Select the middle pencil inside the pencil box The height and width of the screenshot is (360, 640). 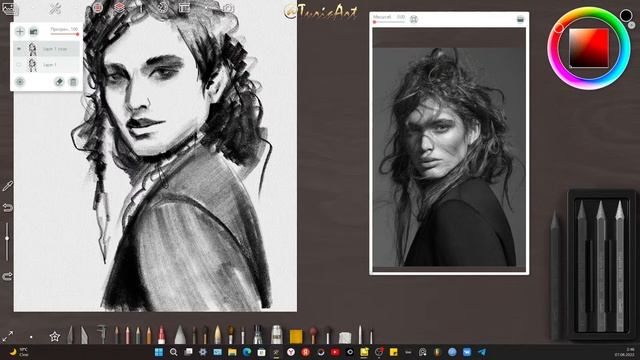coord(601,266)
